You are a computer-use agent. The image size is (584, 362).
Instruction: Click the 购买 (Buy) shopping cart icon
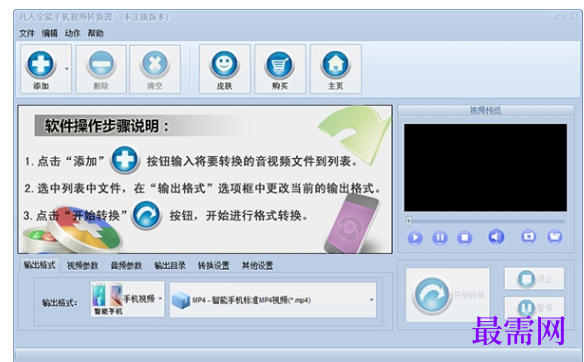pyautogui.click(x=279, y=64)
